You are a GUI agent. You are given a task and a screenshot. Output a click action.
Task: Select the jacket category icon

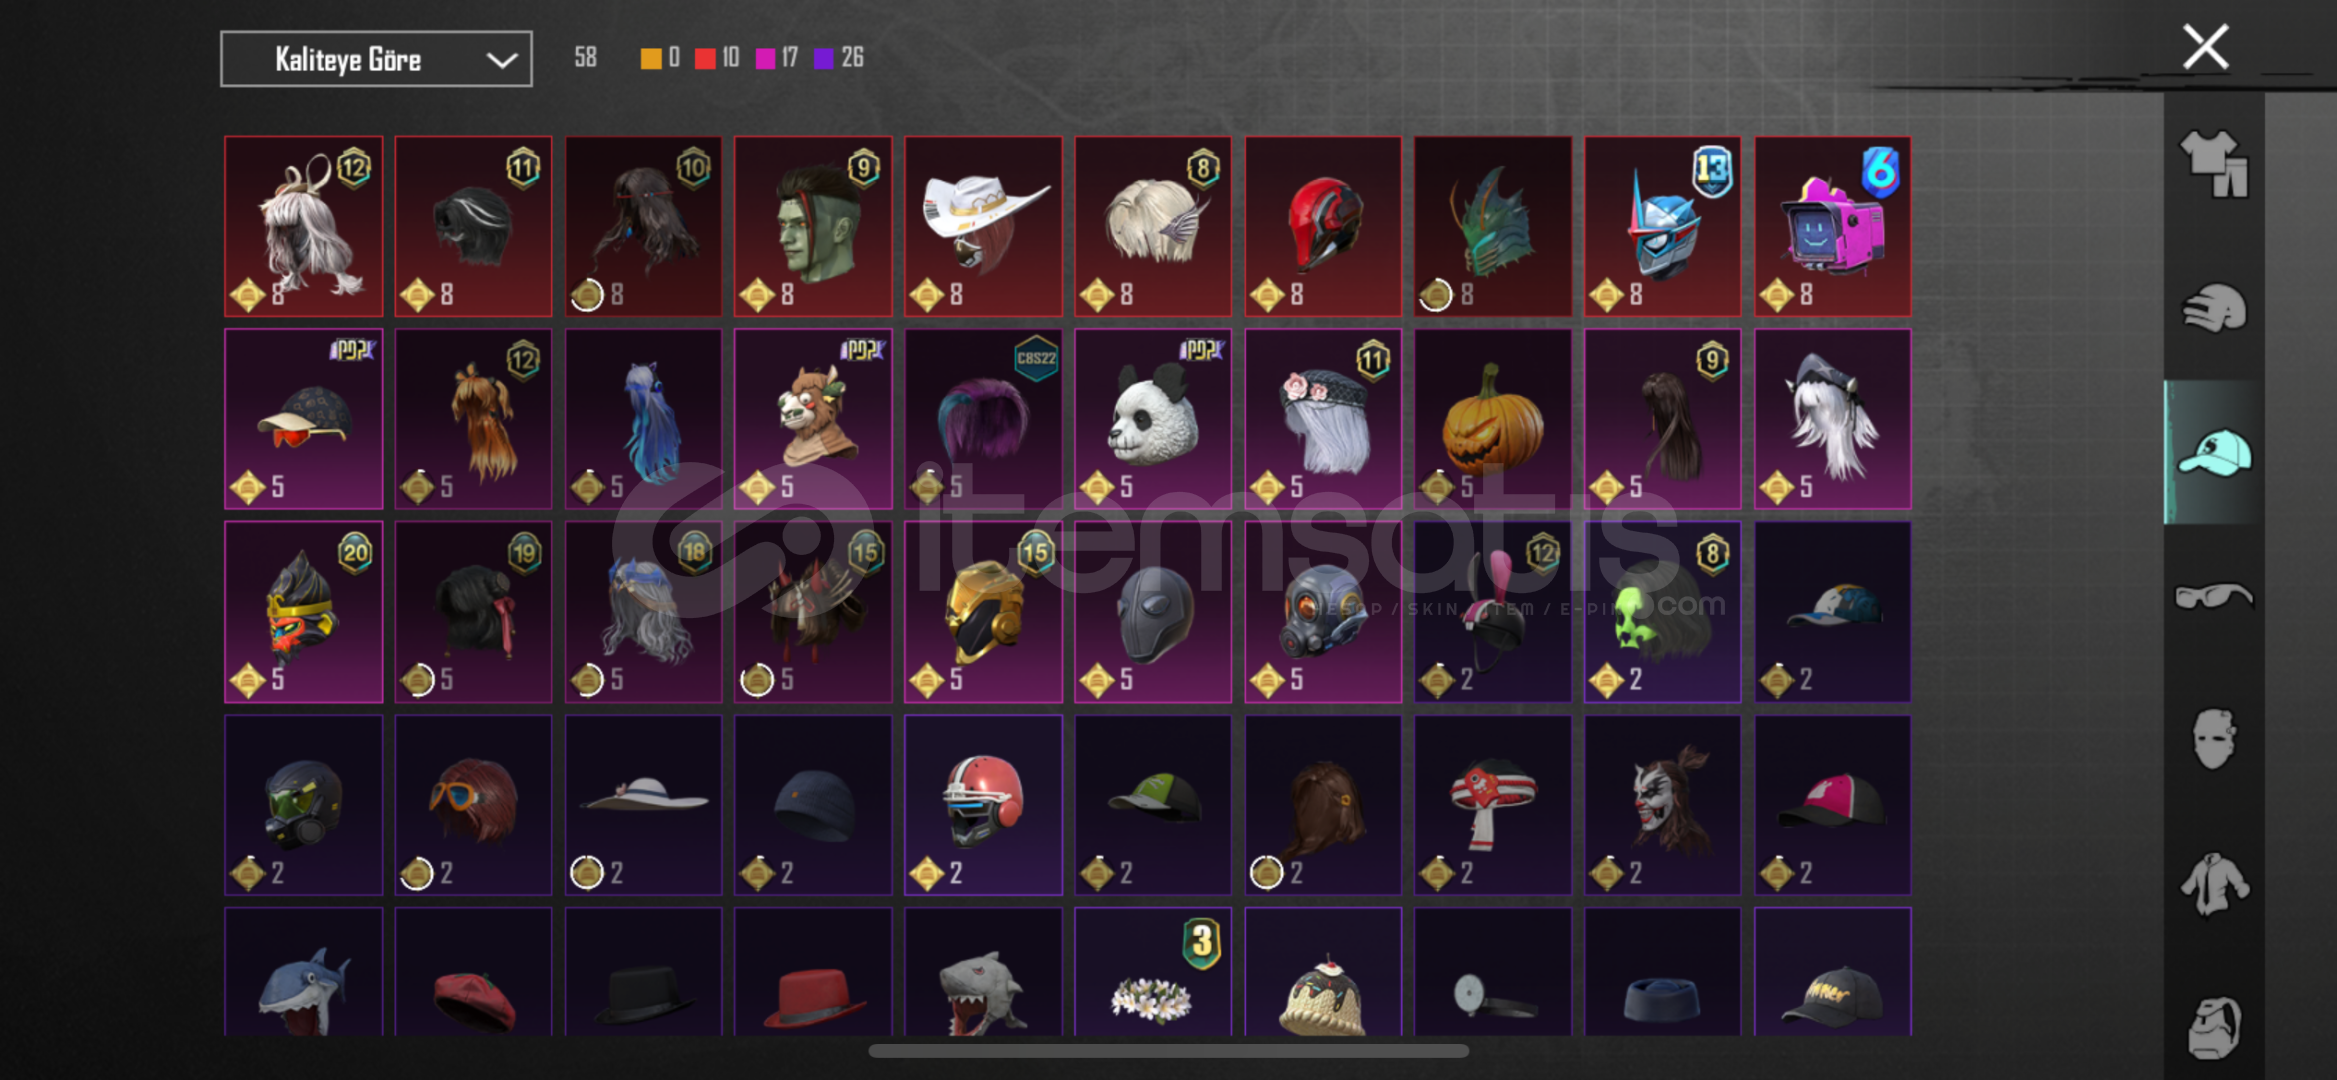[2213, 883]
